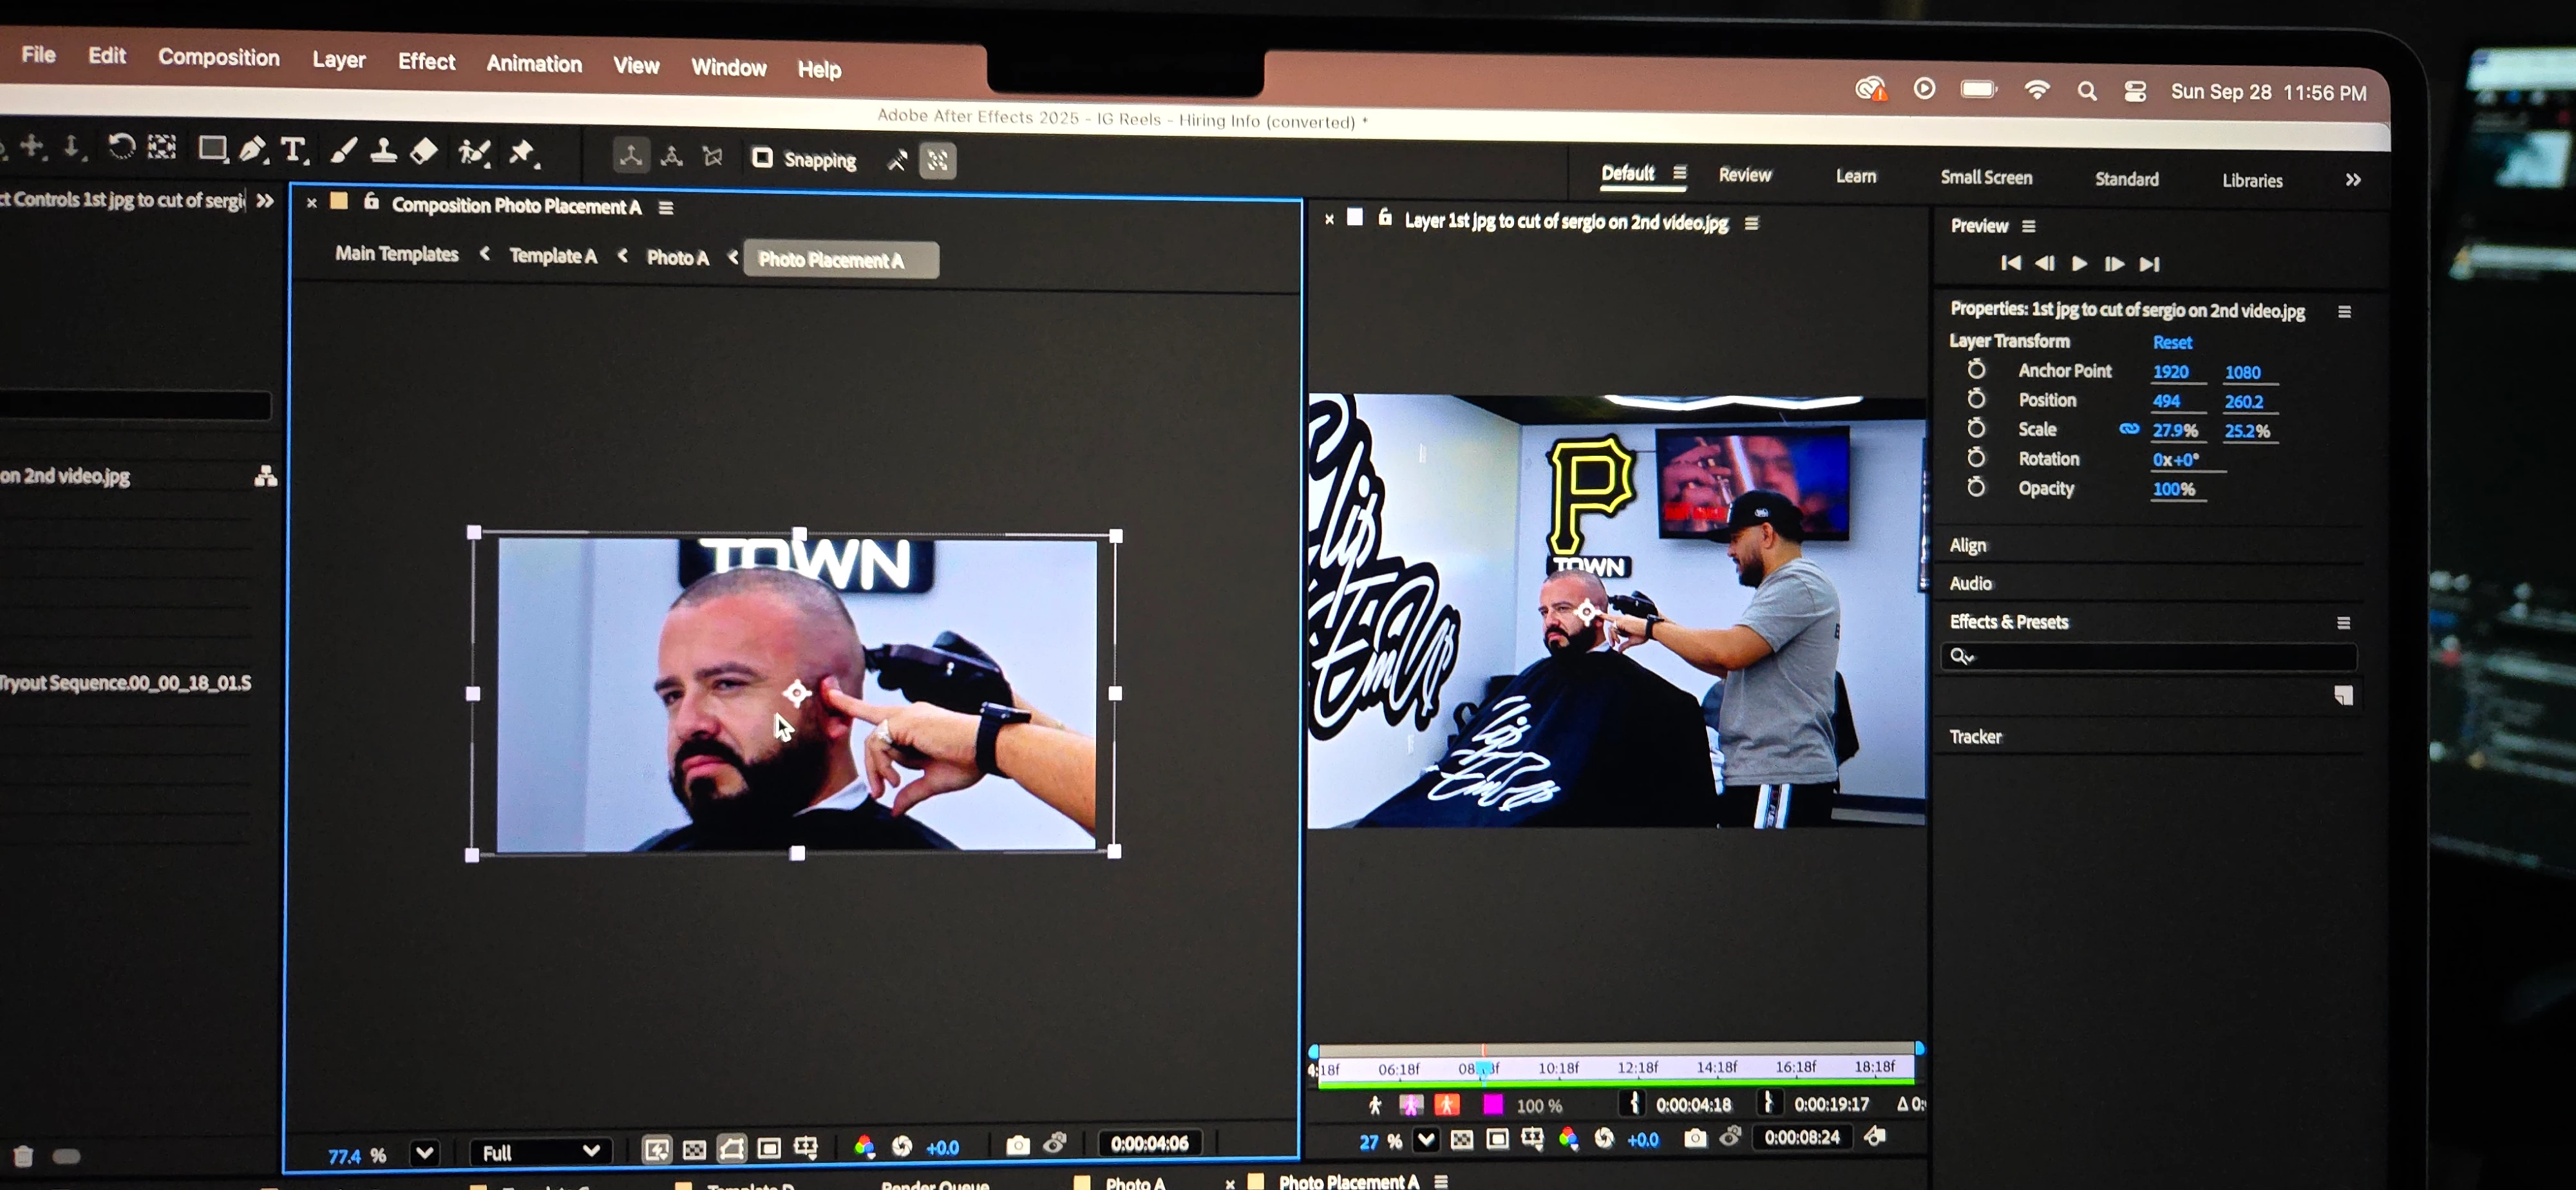2576x1190 pixels.
Task: Click the Opacity 100% value
Action: pos(2173,489)
